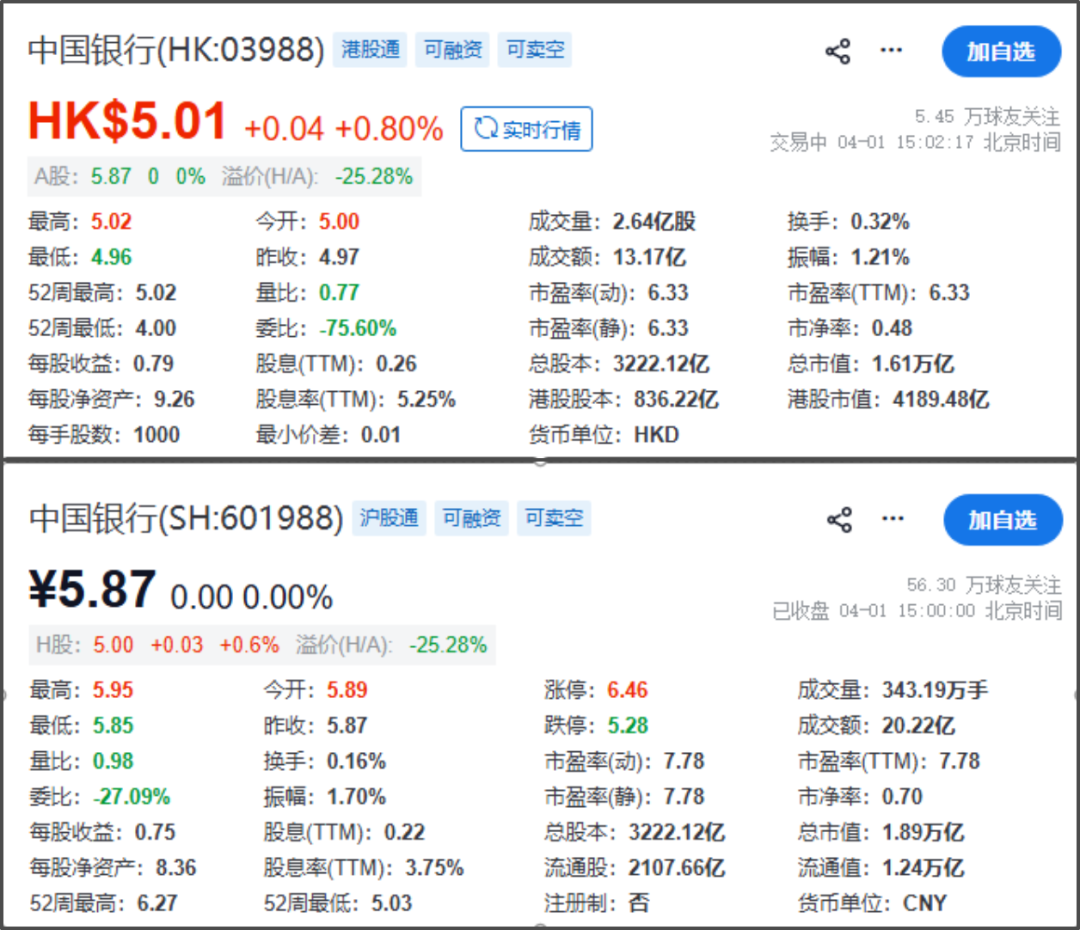1080x930 pixels.
Task: Open the H股 5.00 quote link
Action: pyautogui.click(x=112, y=645)
